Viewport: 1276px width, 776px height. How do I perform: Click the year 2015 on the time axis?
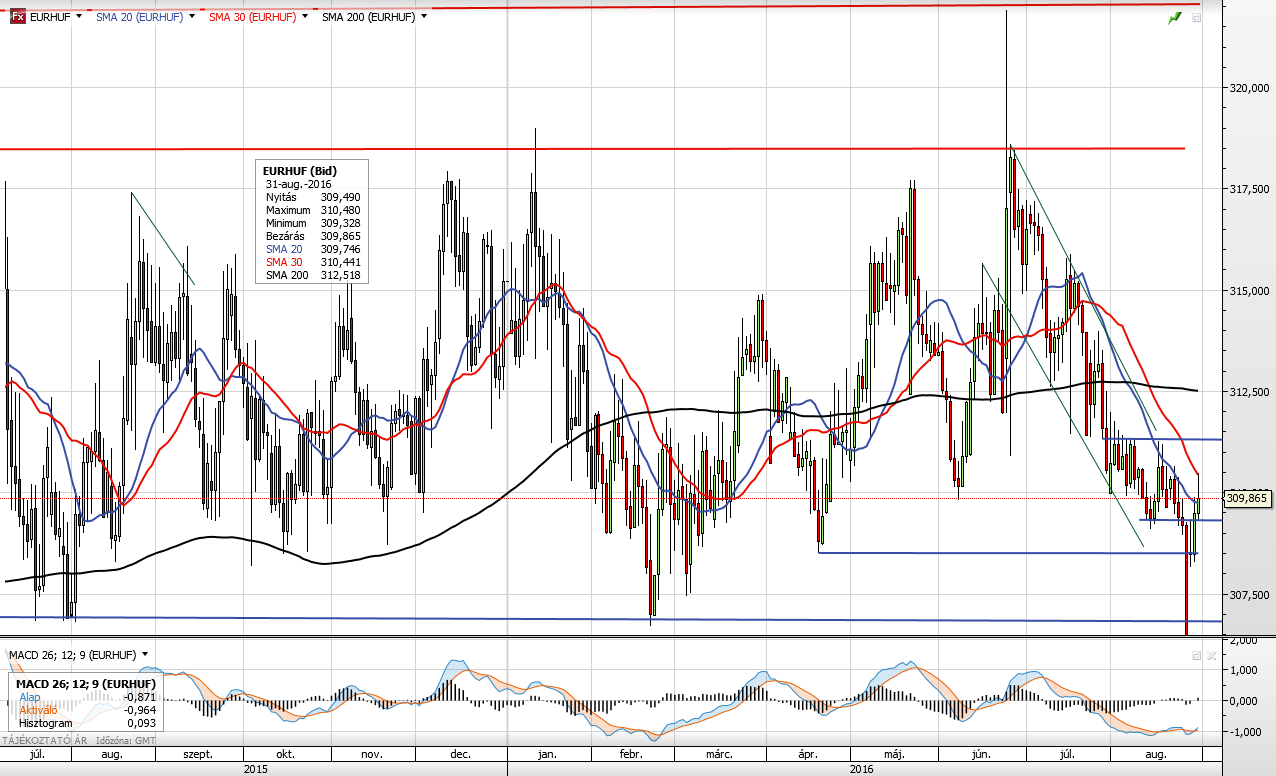click(256, 770)
